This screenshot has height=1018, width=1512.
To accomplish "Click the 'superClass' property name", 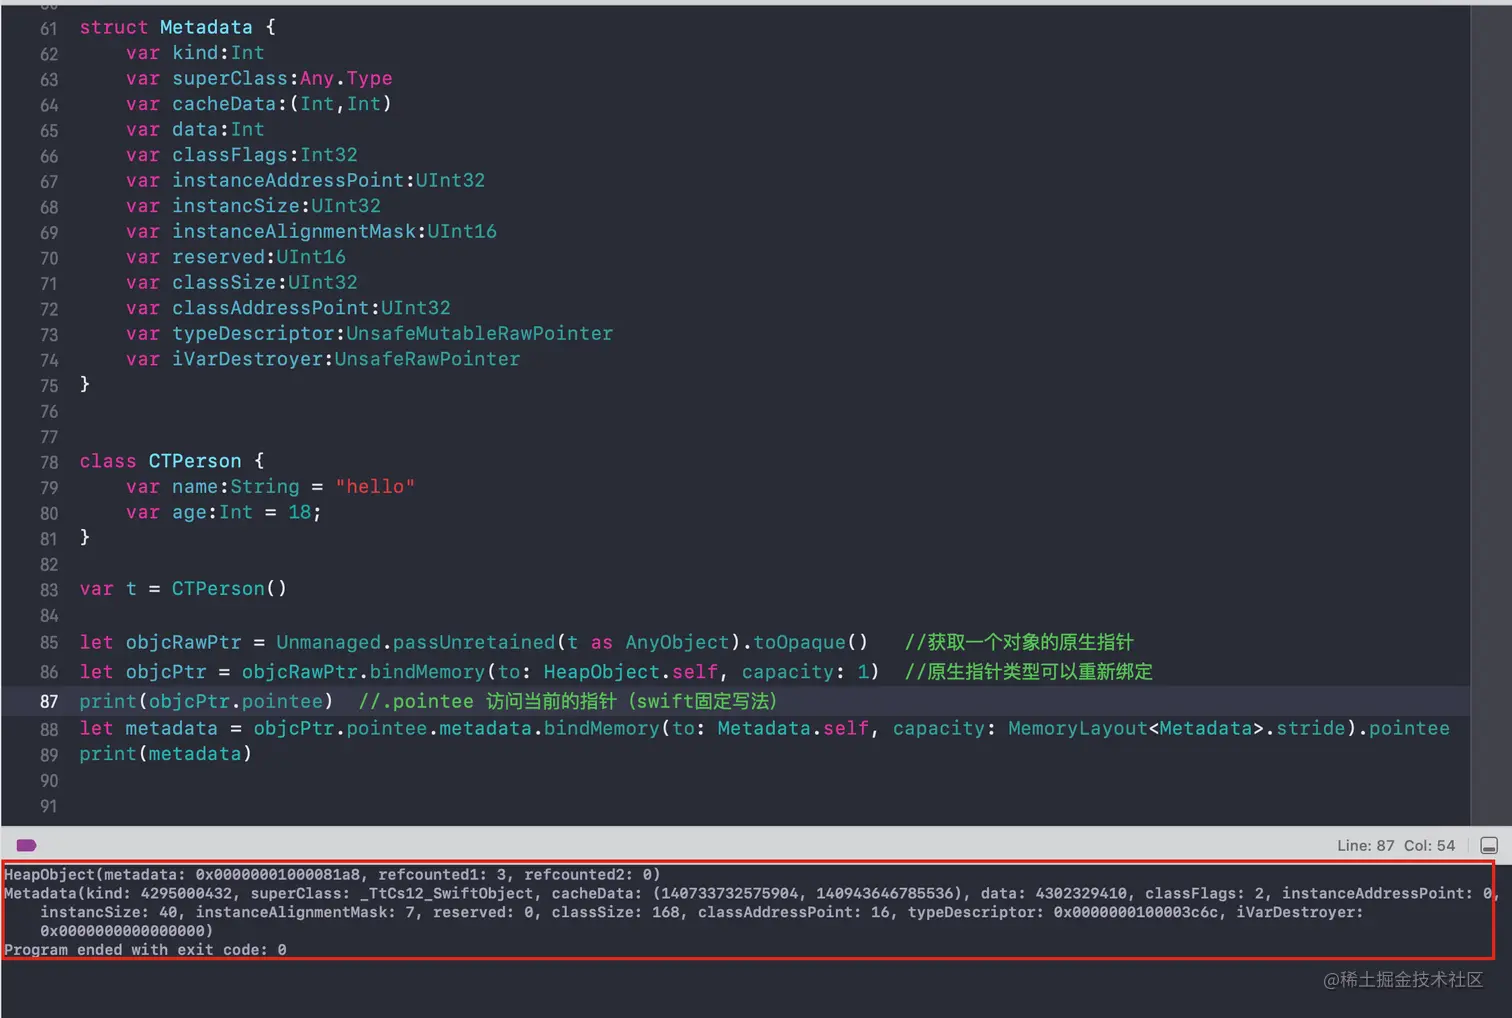I will 230,78.
